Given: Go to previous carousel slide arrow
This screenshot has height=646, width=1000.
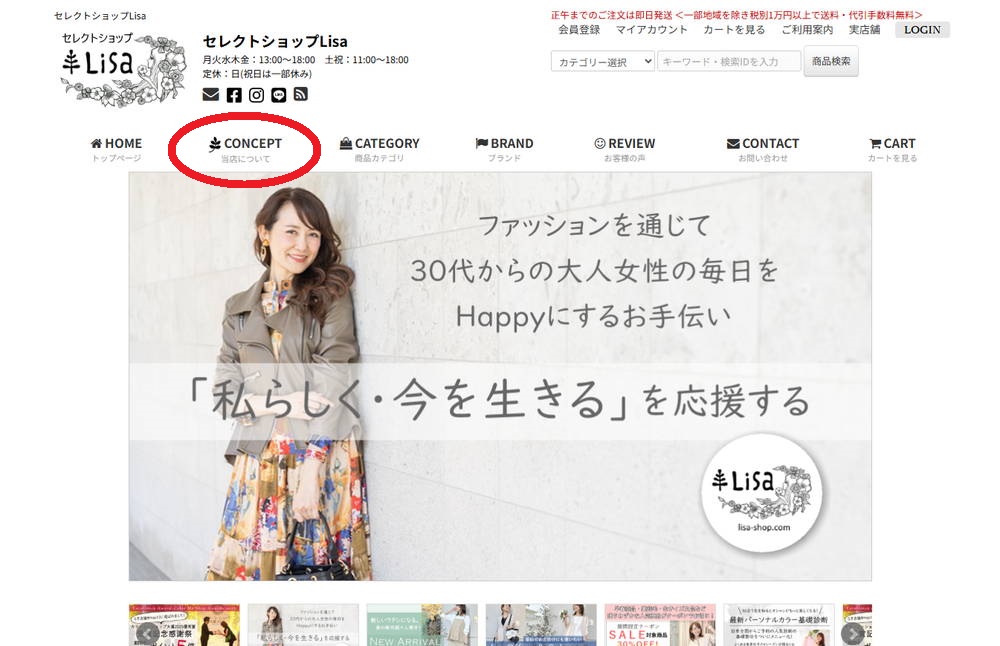Looking at the screenshot, I should pos(146,633).
